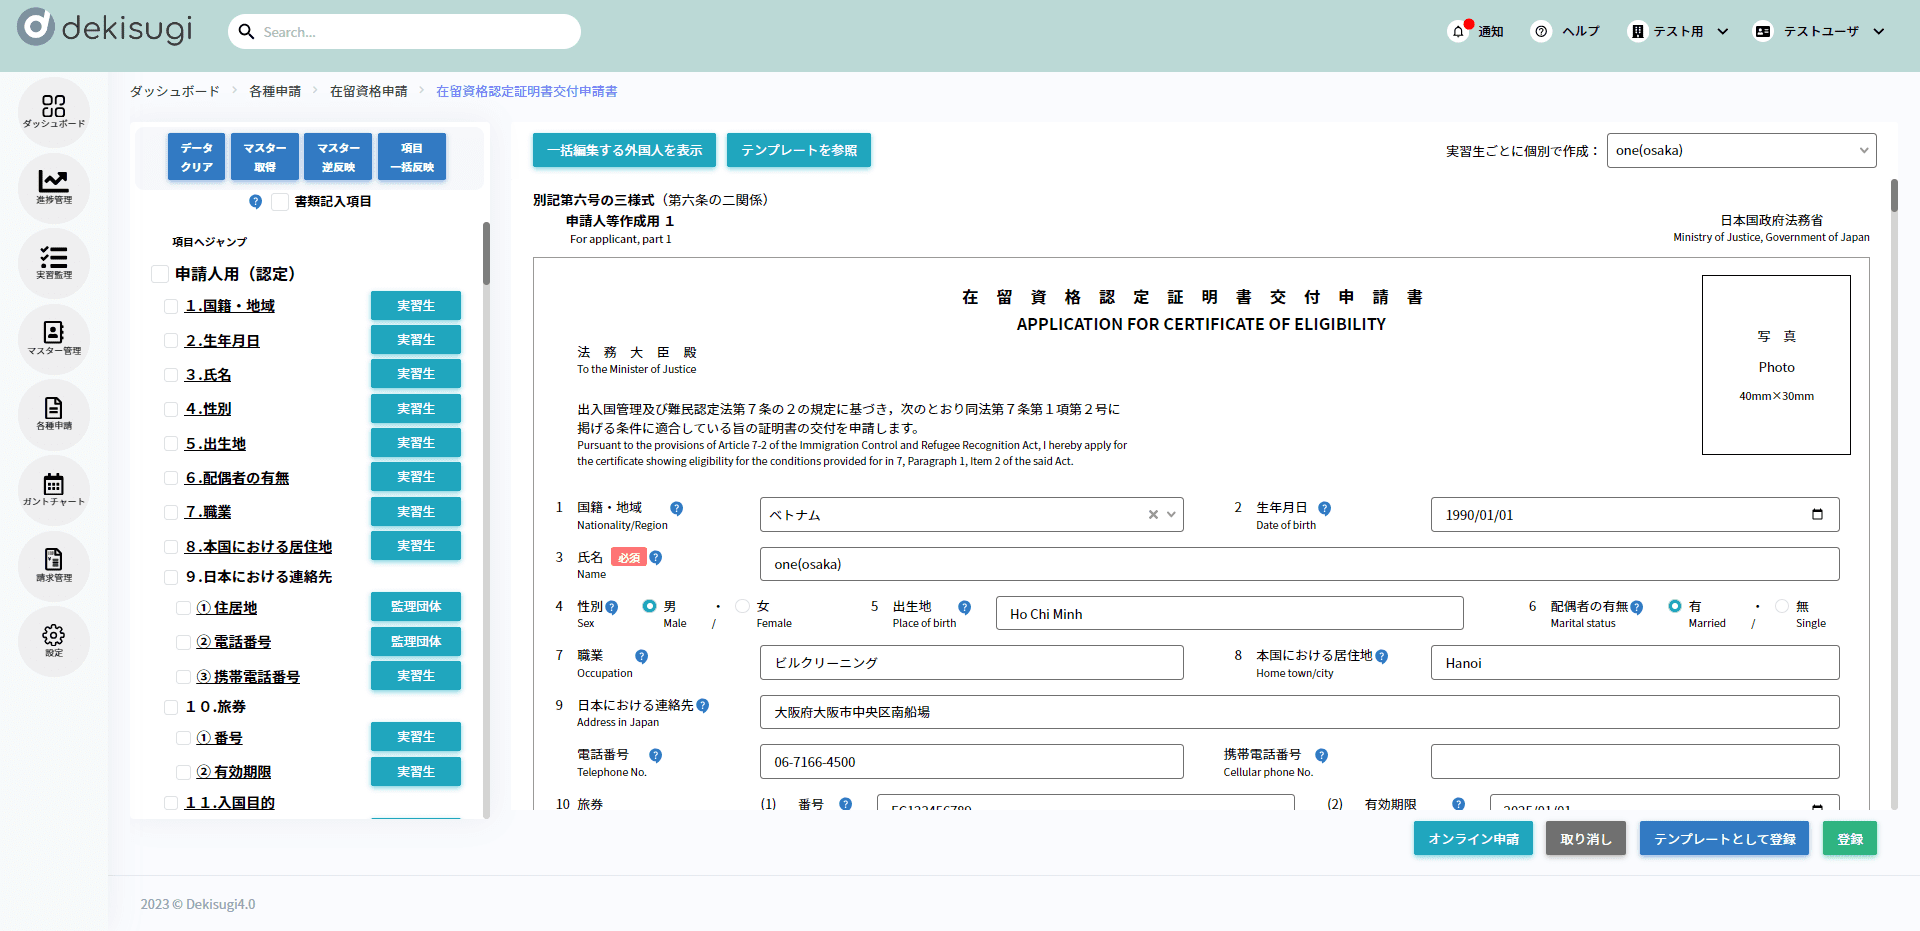This screenshot has height=931, width=1920.
Task: Click the notification bell icon
Action: tap(1458, 32)
